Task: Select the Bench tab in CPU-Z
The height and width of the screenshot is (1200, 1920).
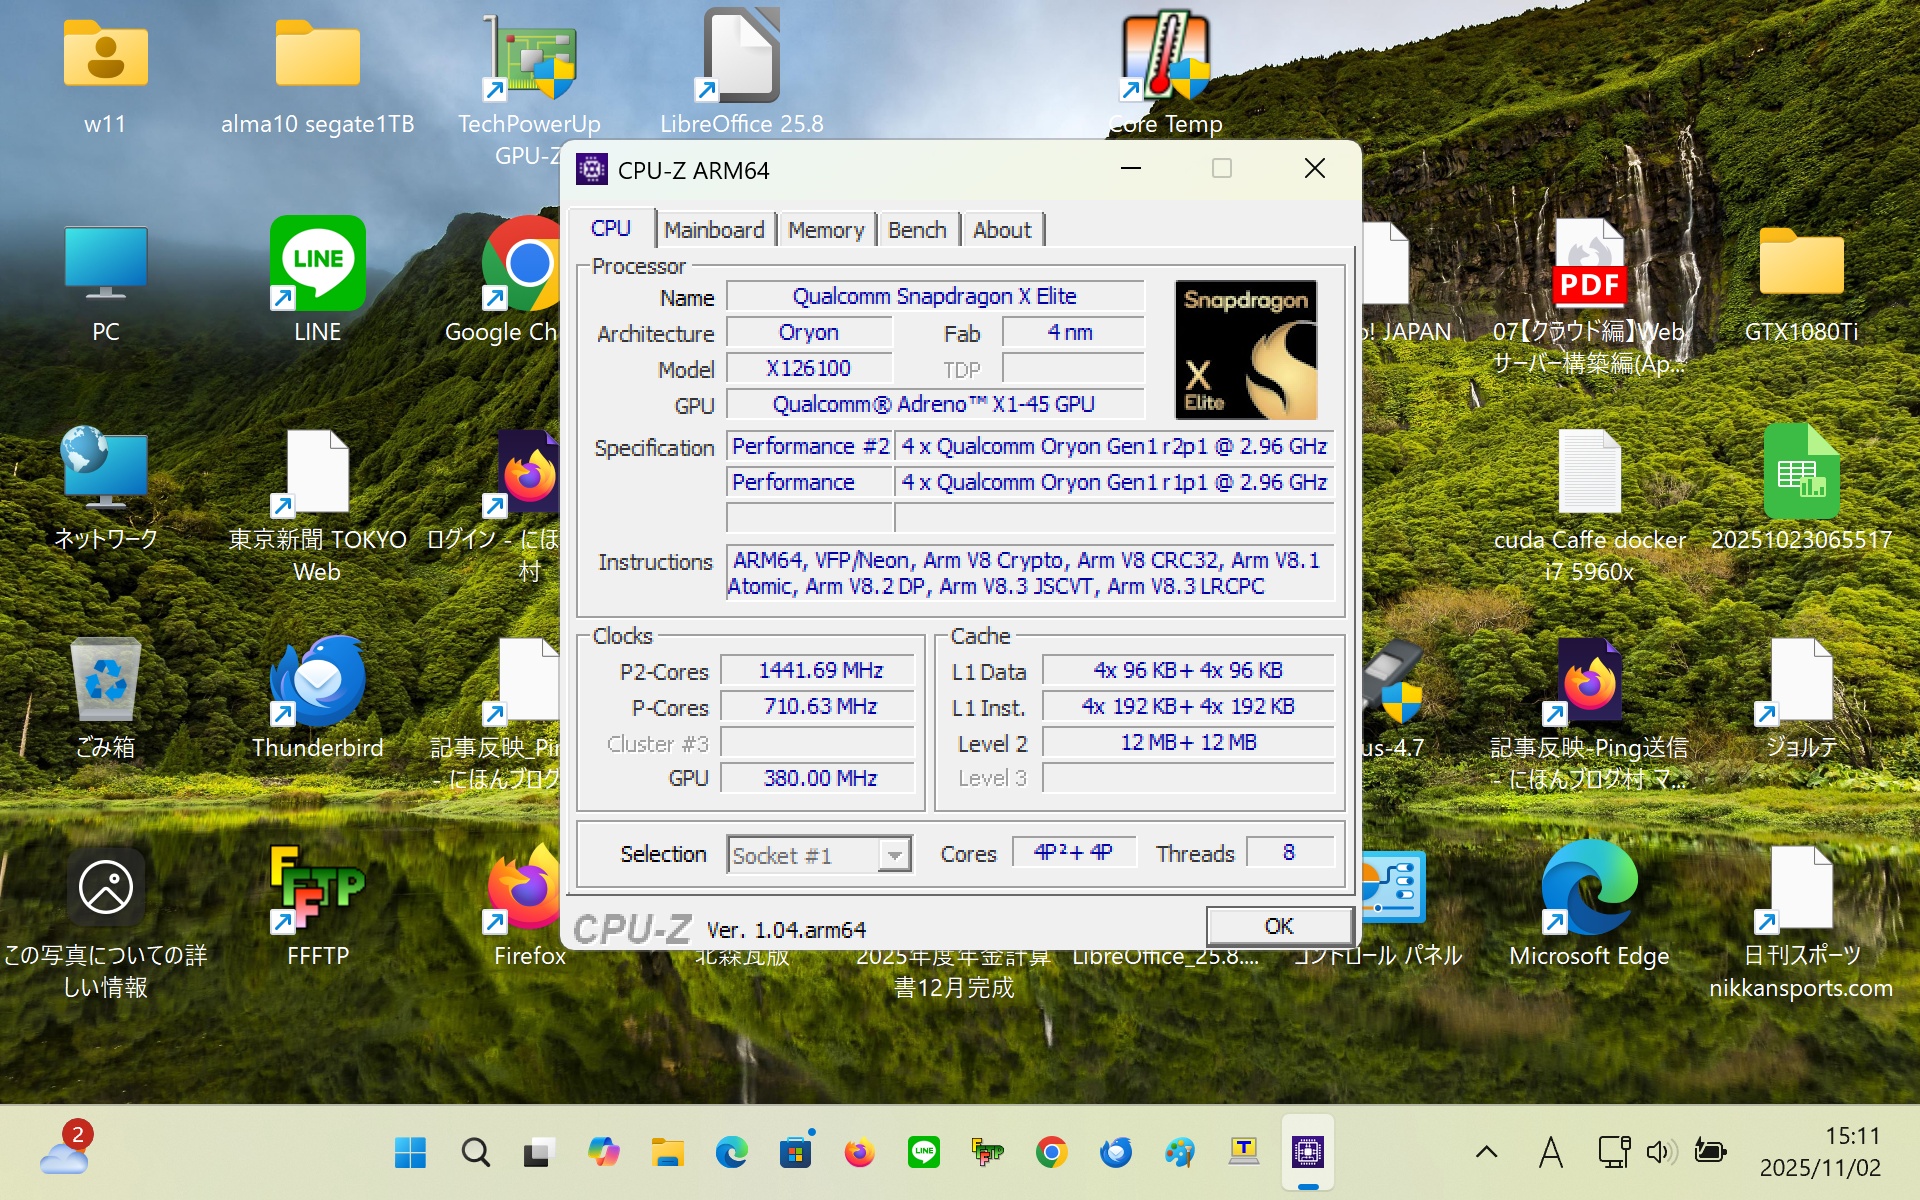Action: pyautogui.click(x=917, y=230)
